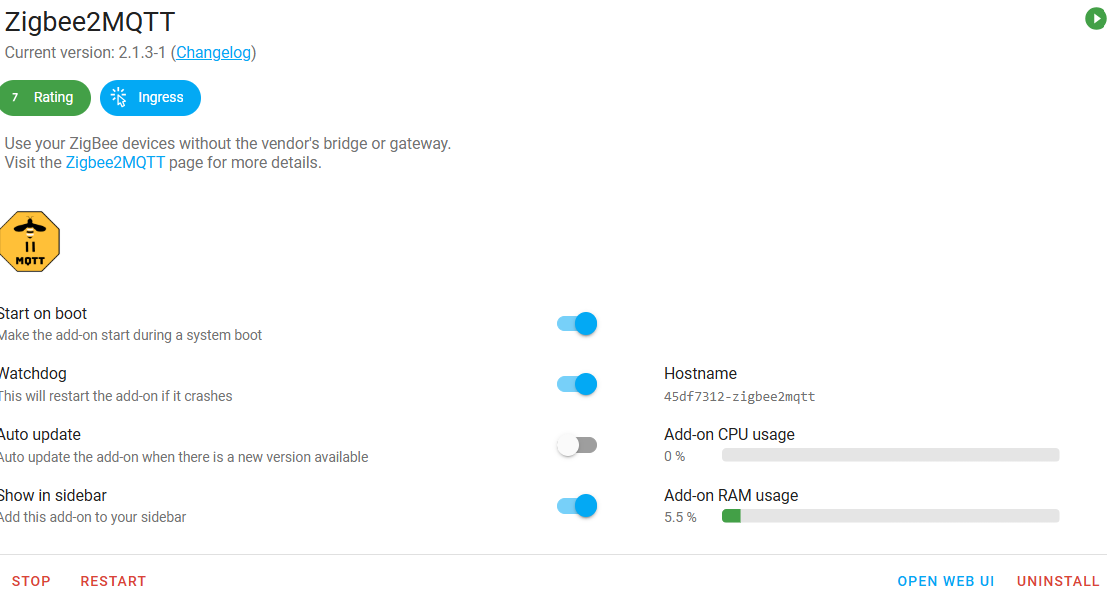The image size is (1107, 592).
Task: Visit the Zigbee2MQTT page link
Action: (x=115, y=162)
